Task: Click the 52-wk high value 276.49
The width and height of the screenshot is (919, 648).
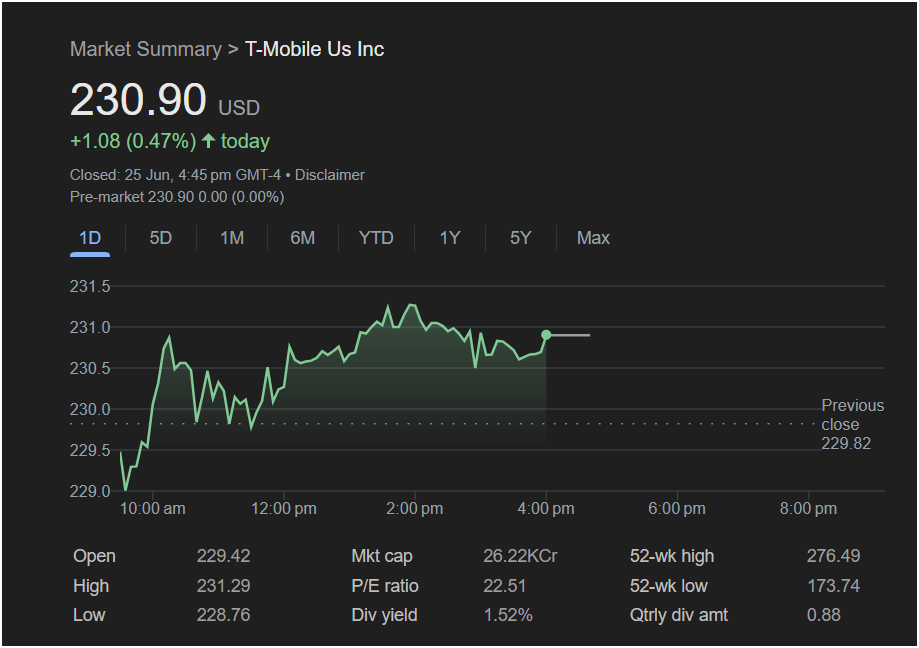Action: 833,556
